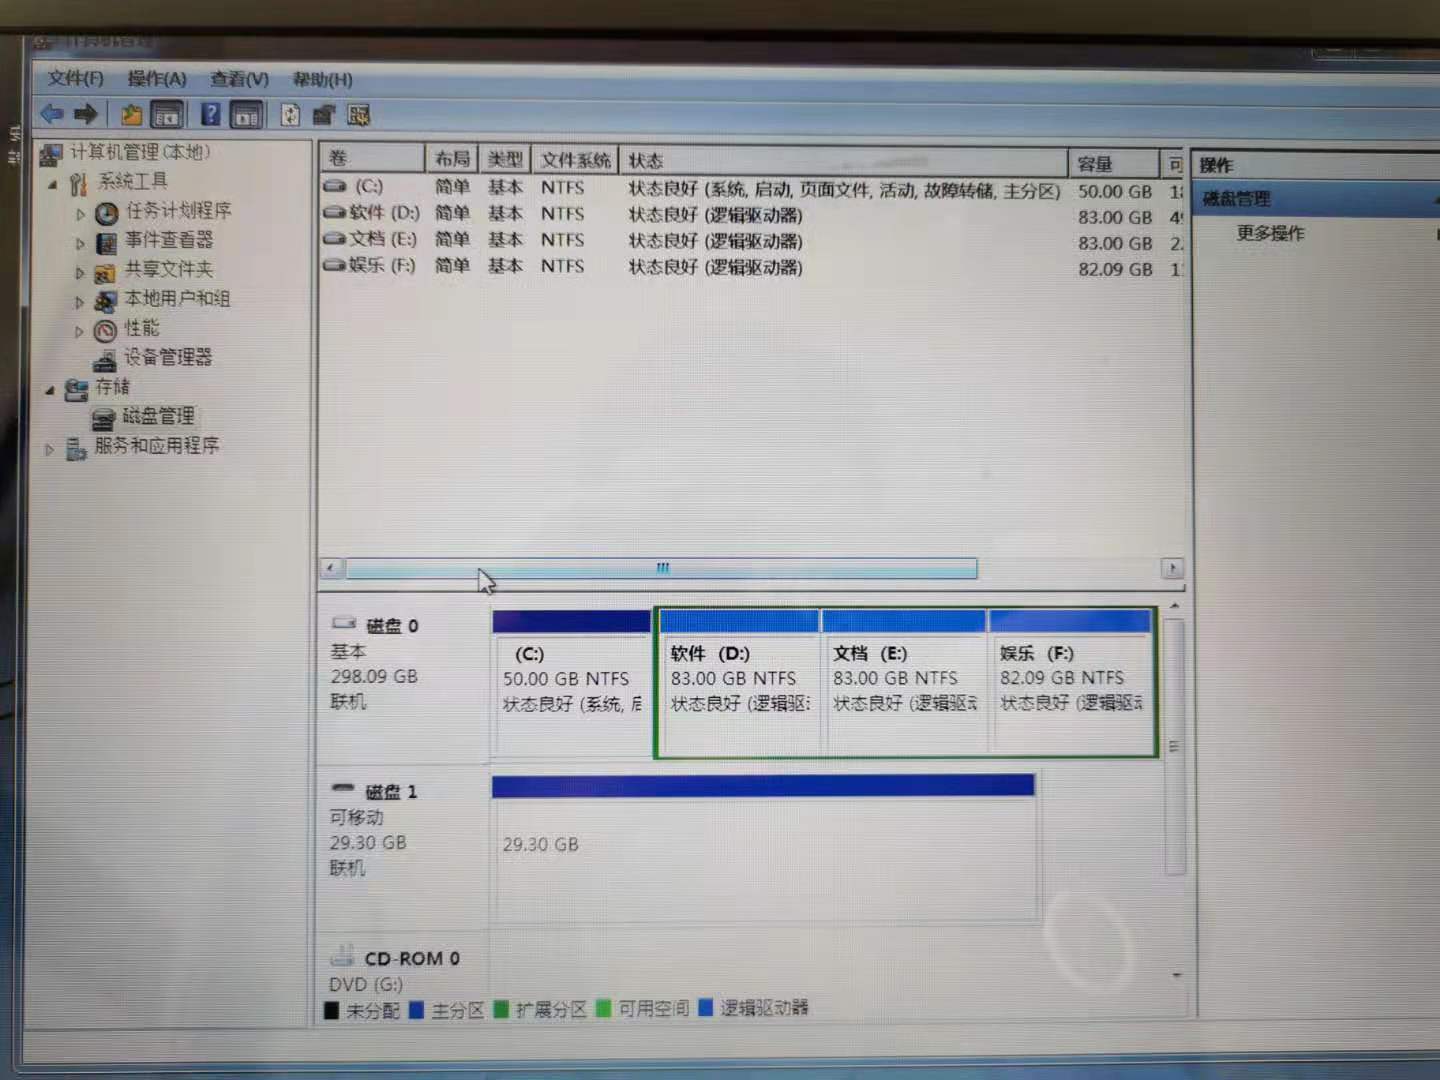Click the 磁盘 1 removable disk label
1440x1080 pixels.
point(391,792)
